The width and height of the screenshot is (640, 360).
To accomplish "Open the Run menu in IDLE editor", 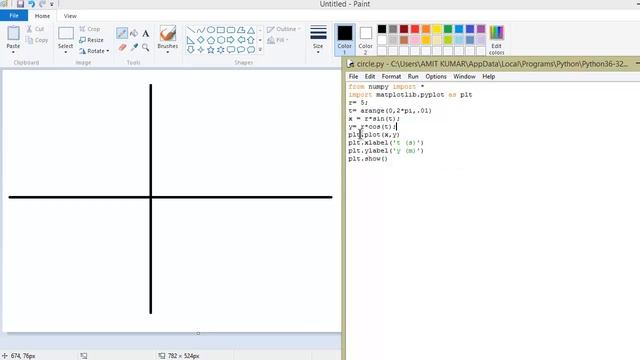I will pyautogui.click(x=413, y=76).
